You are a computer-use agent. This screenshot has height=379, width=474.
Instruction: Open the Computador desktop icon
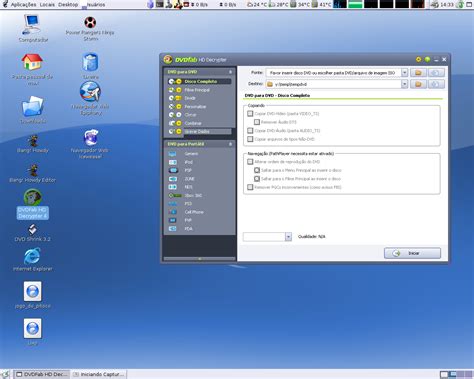pyautogui.click(x=33, y=29)
